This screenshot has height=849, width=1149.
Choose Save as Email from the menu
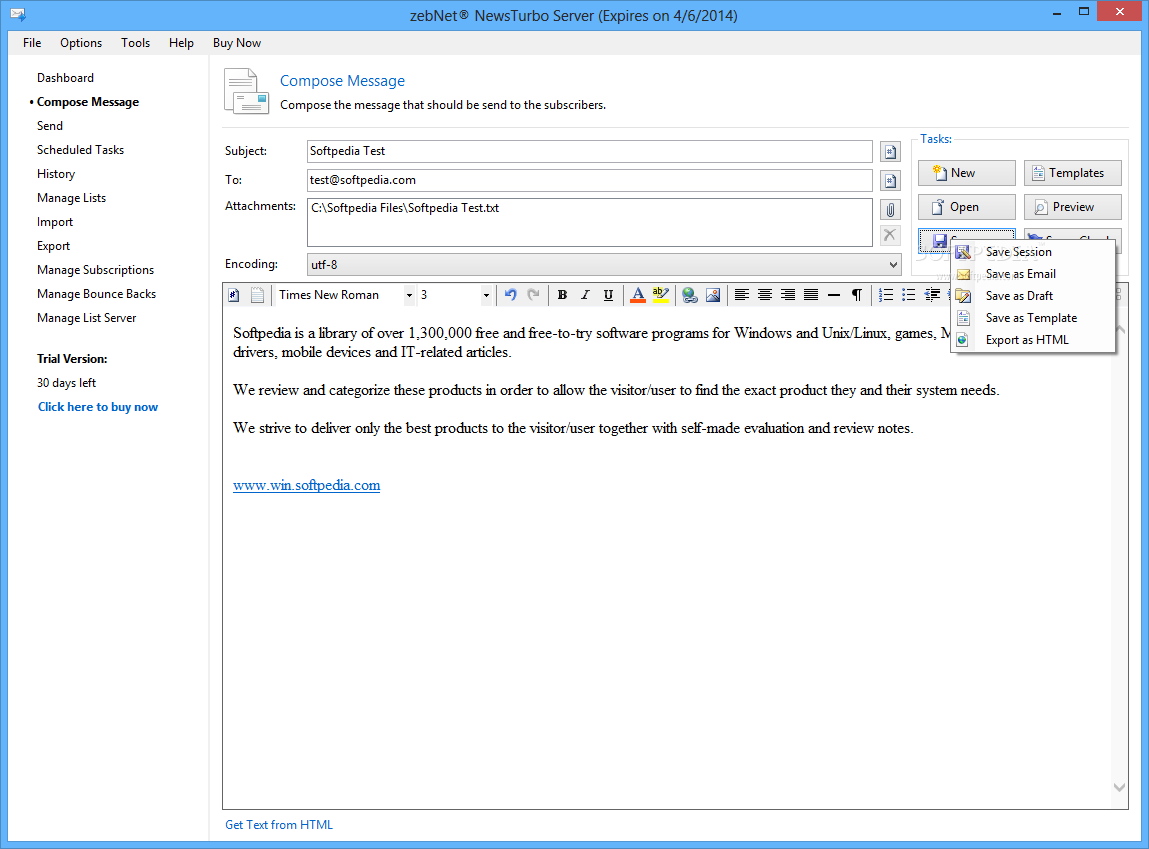pos(1032,274)
